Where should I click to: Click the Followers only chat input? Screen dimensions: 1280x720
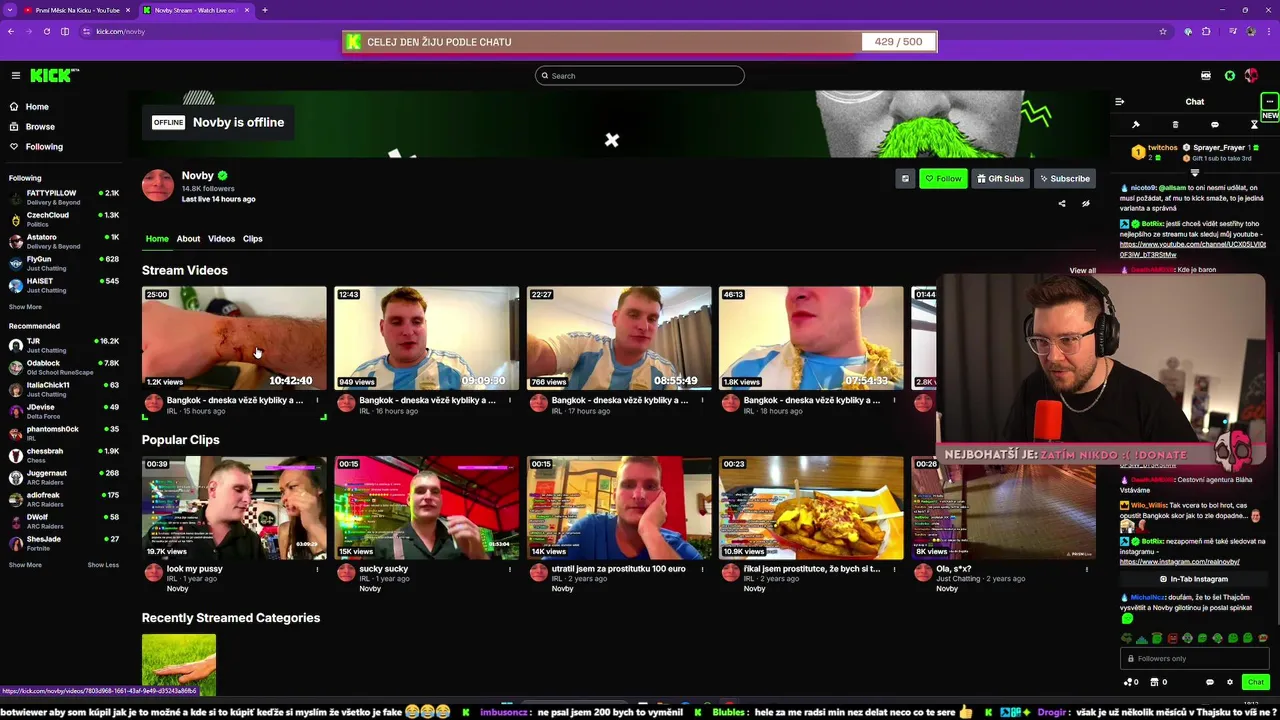click(1194, 658)
